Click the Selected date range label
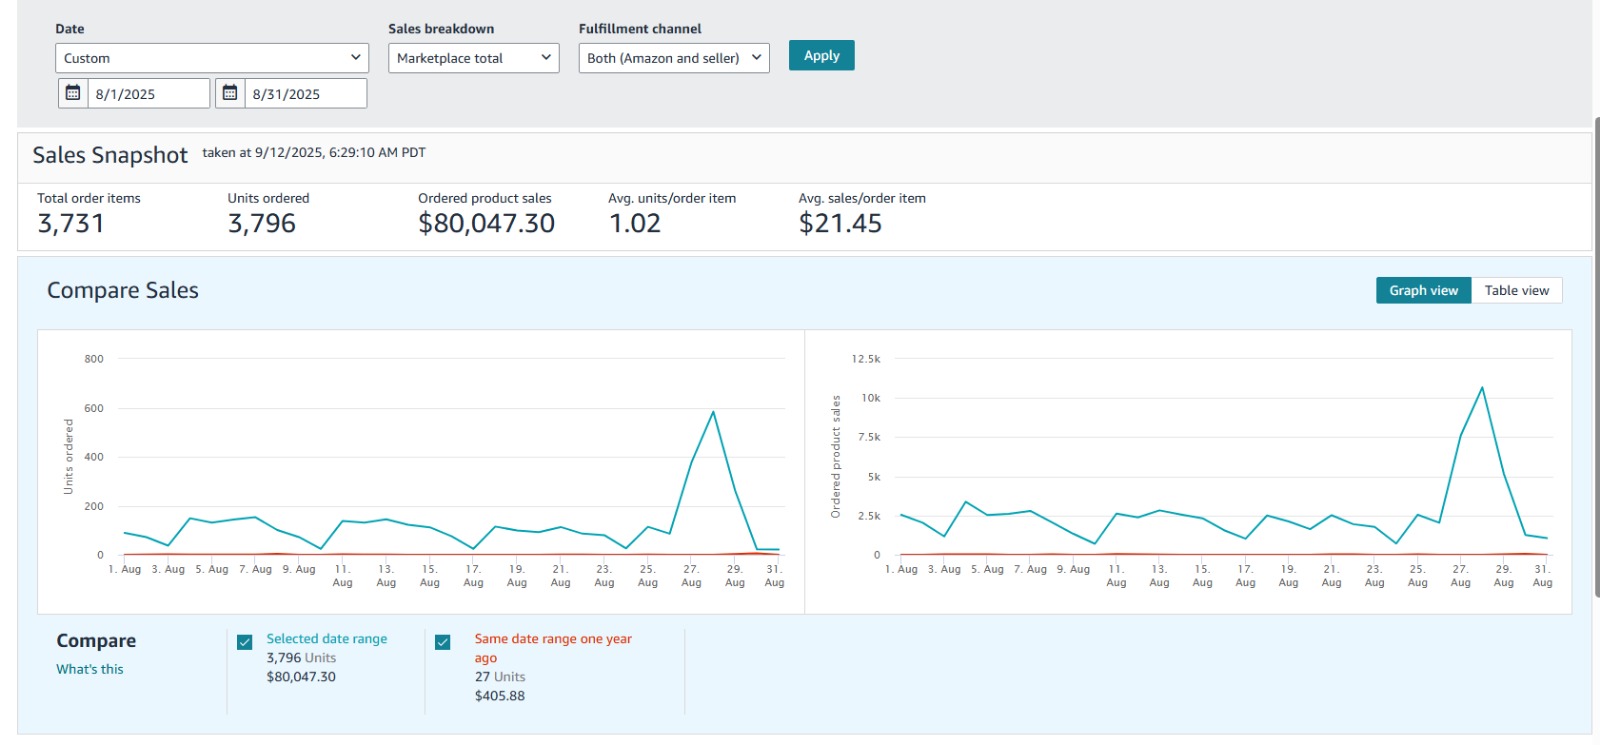The height and width of the screenshot is (745, 1600). pyautogui.click(x=326, y=639)
